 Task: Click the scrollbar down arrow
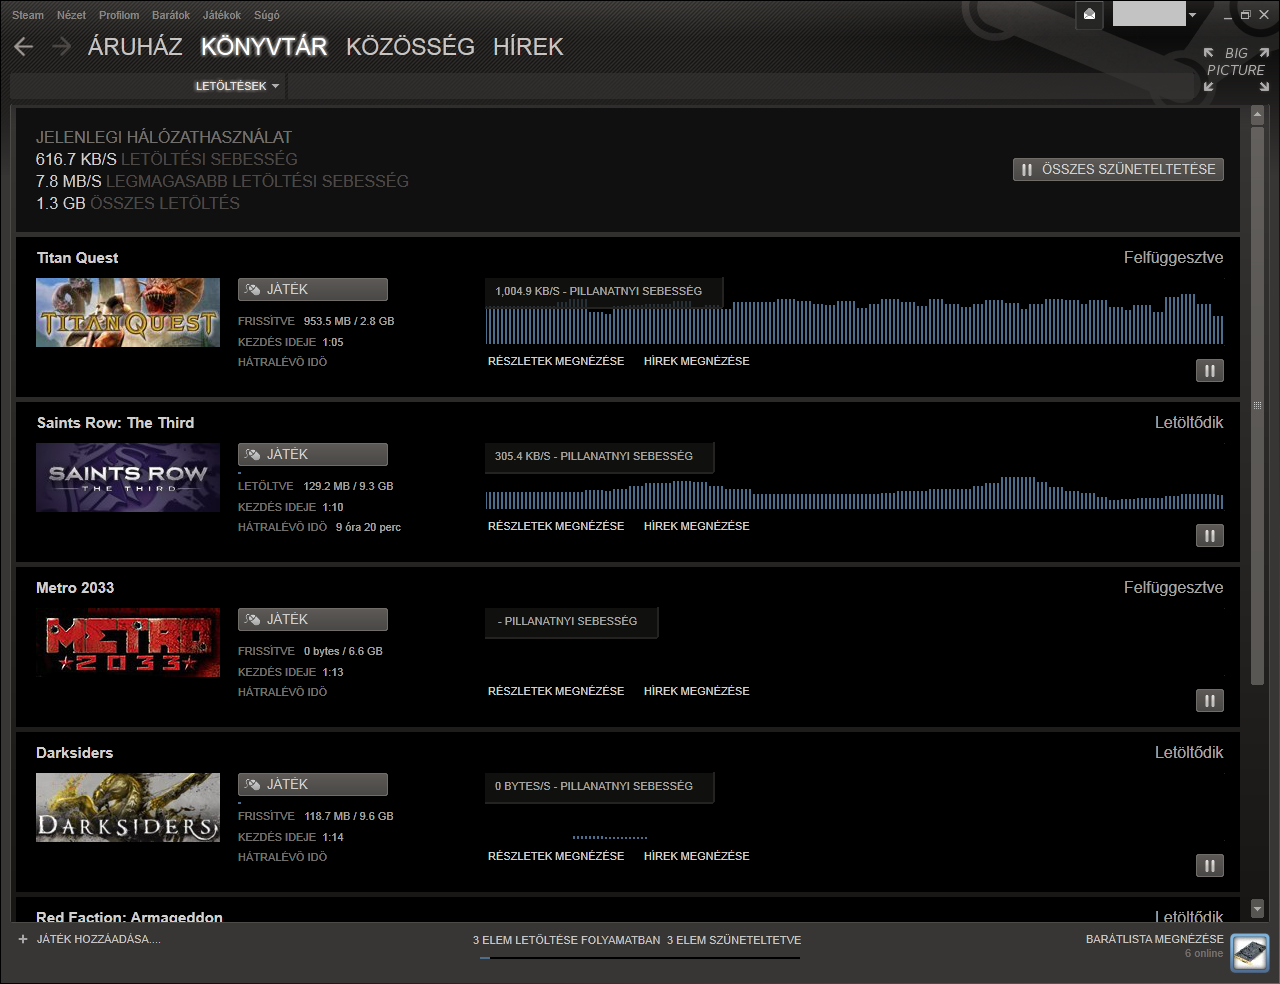(1258, 910)
